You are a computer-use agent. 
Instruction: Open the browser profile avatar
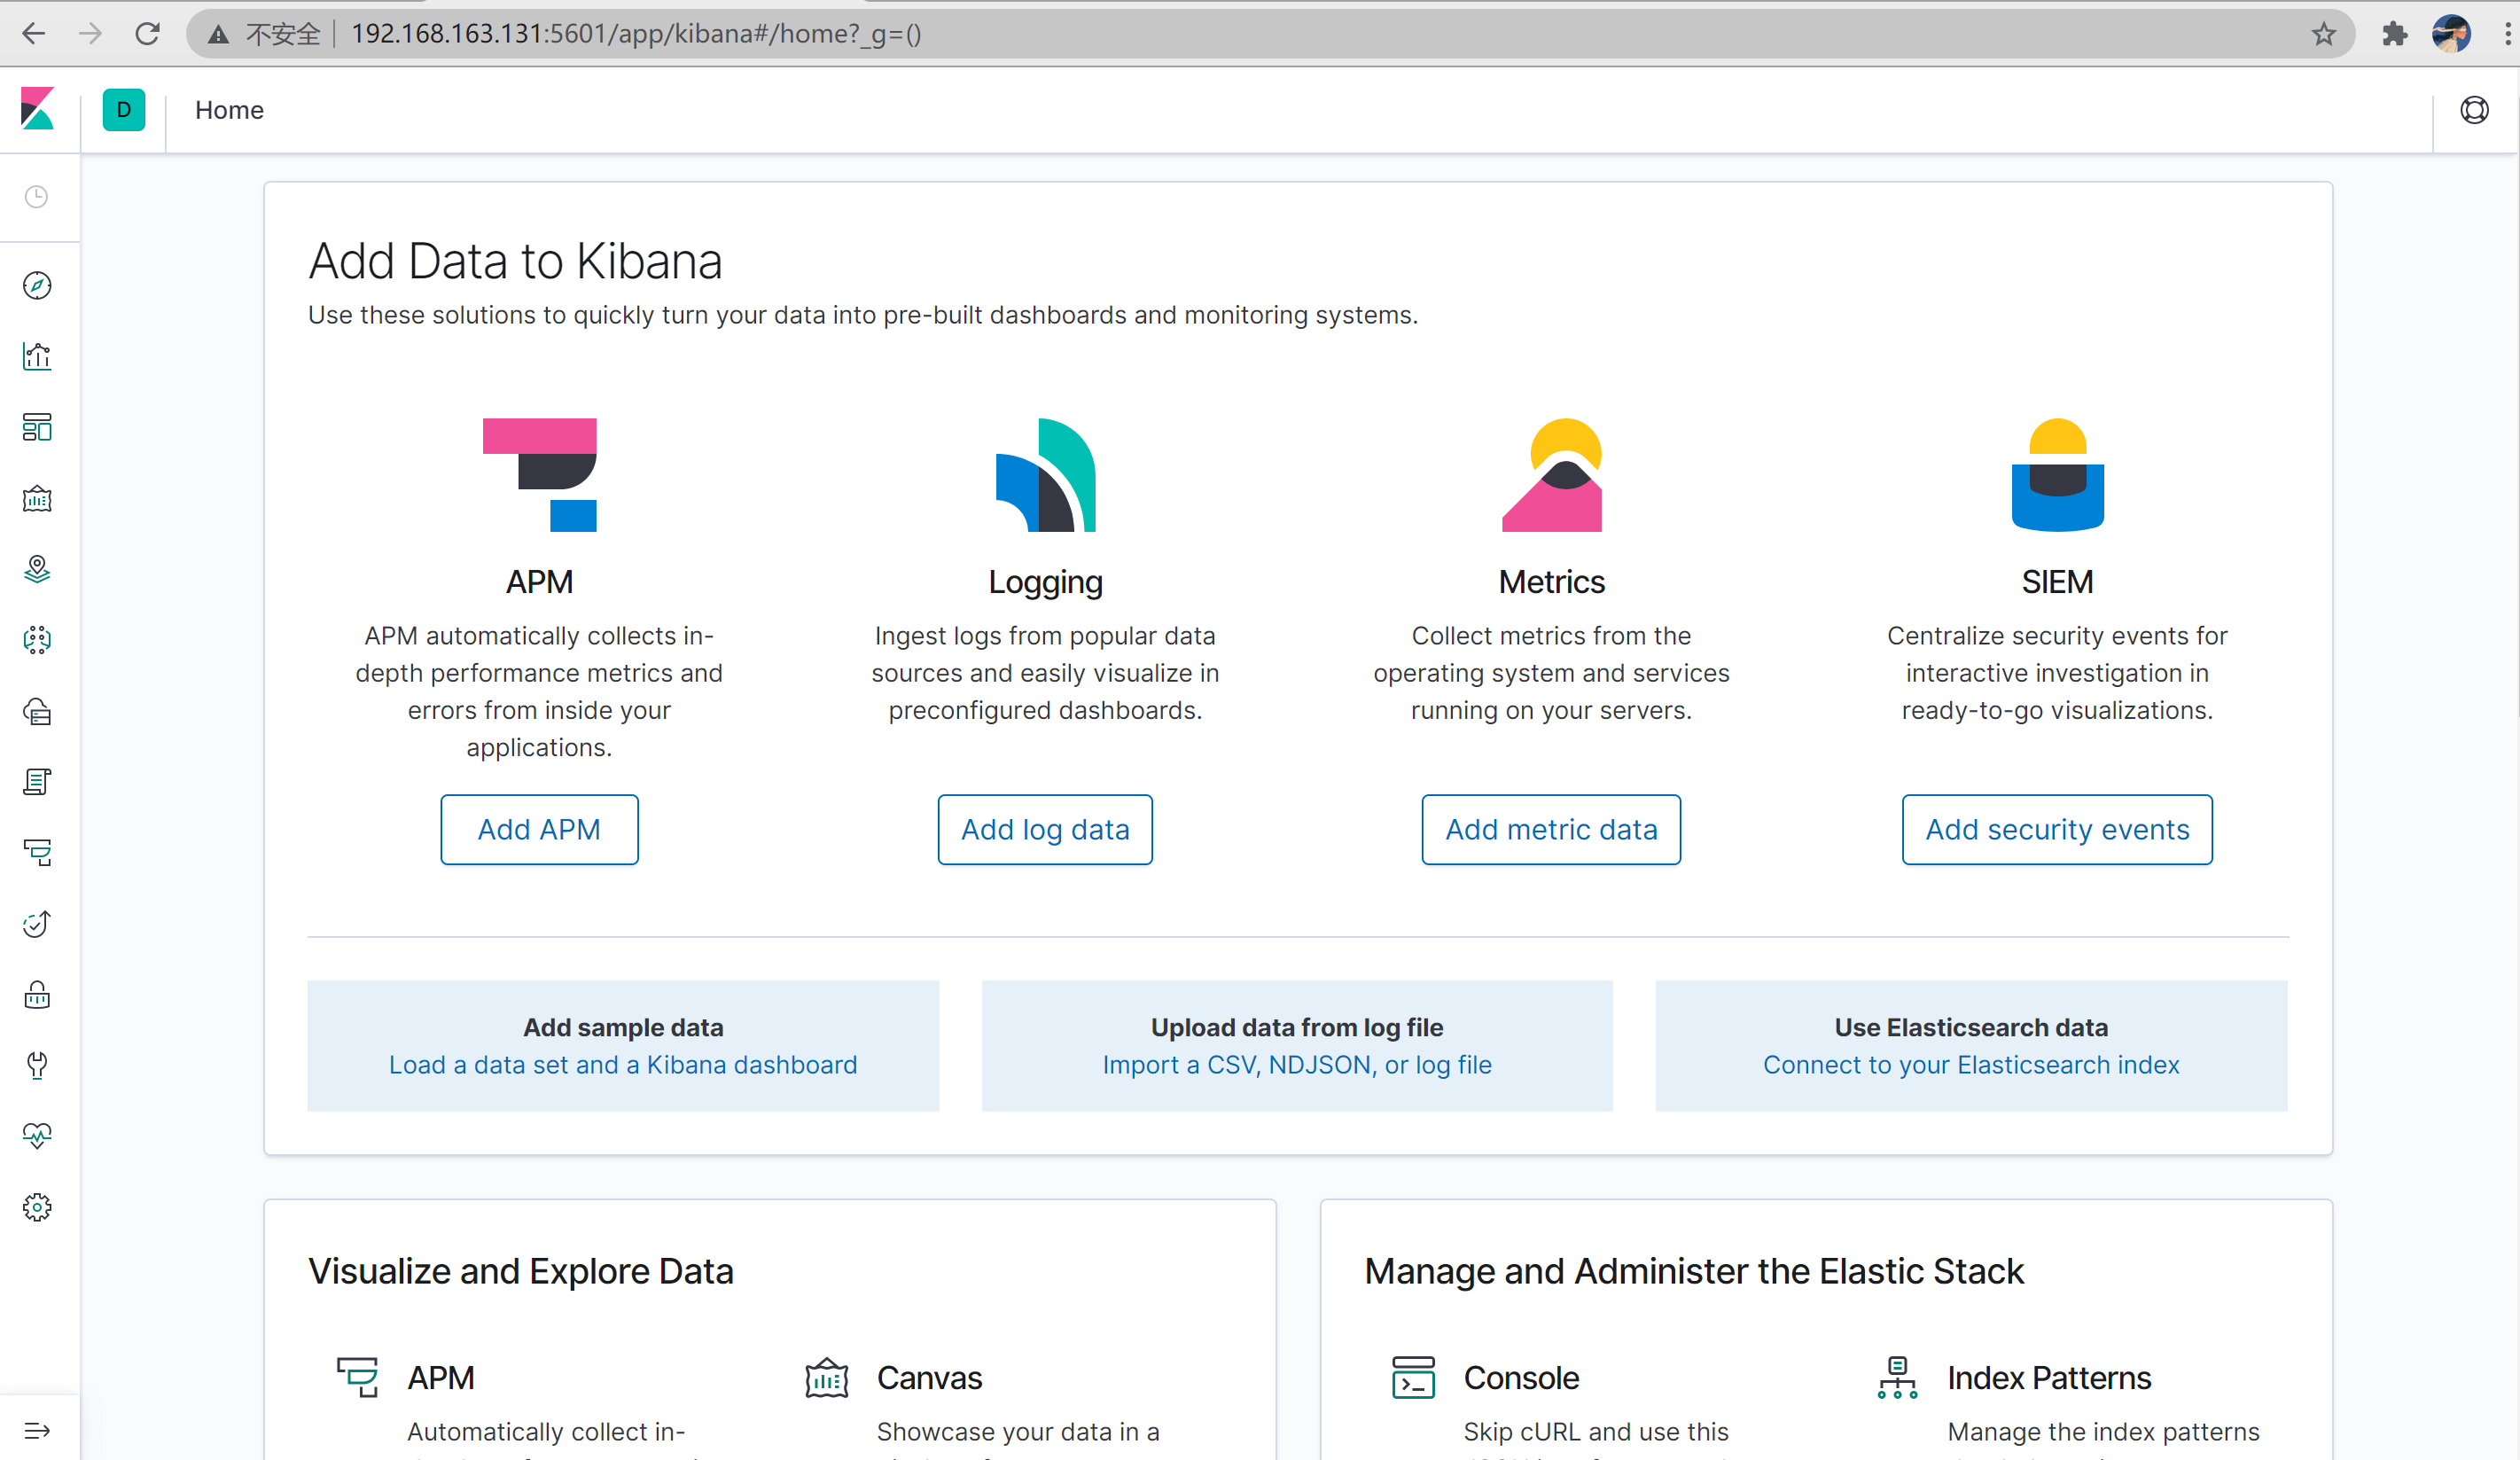pos(2451,34)
